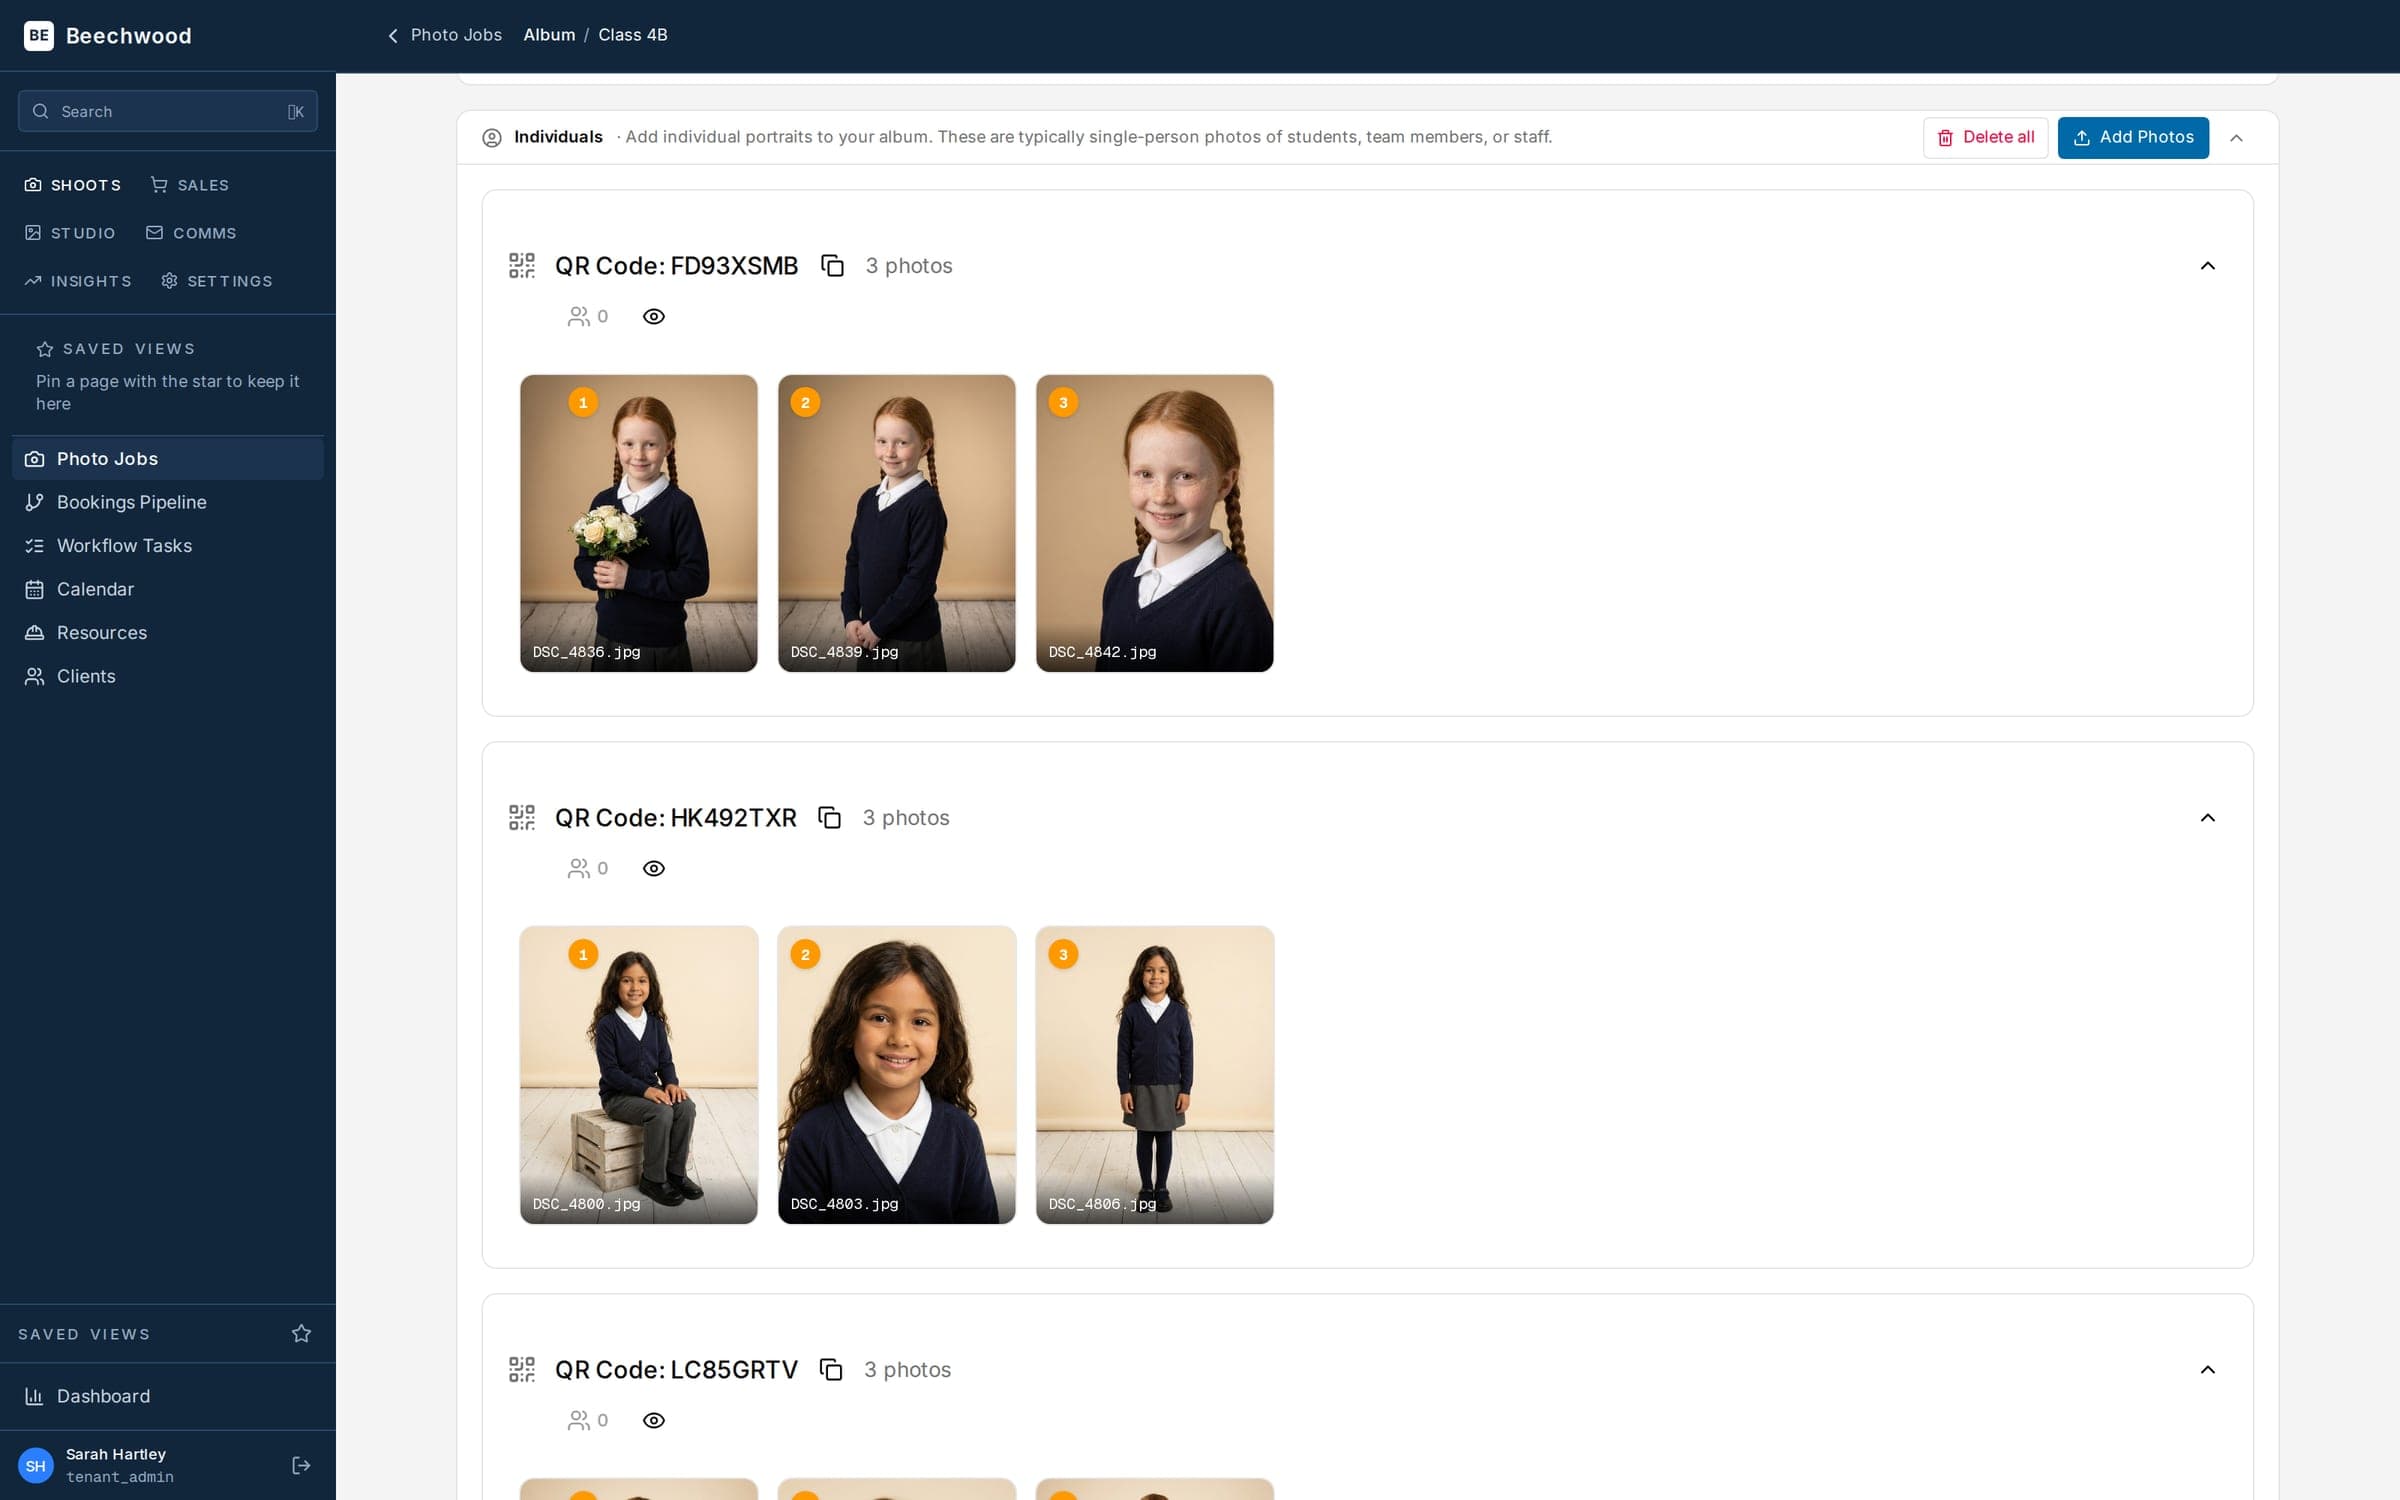Click the Add Photos button
2400x1500 pixels.
click(2133, 138)
